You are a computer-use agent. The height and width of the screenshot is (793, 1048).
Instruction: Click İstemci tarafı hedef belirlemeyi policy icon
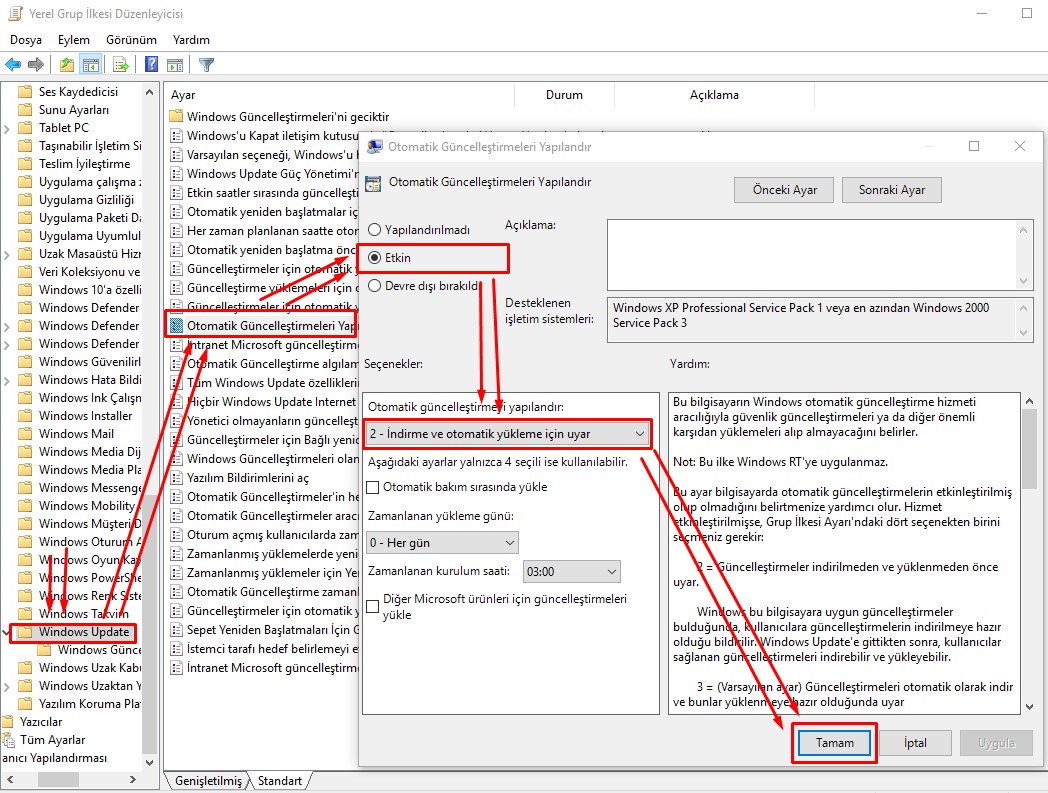176,649
